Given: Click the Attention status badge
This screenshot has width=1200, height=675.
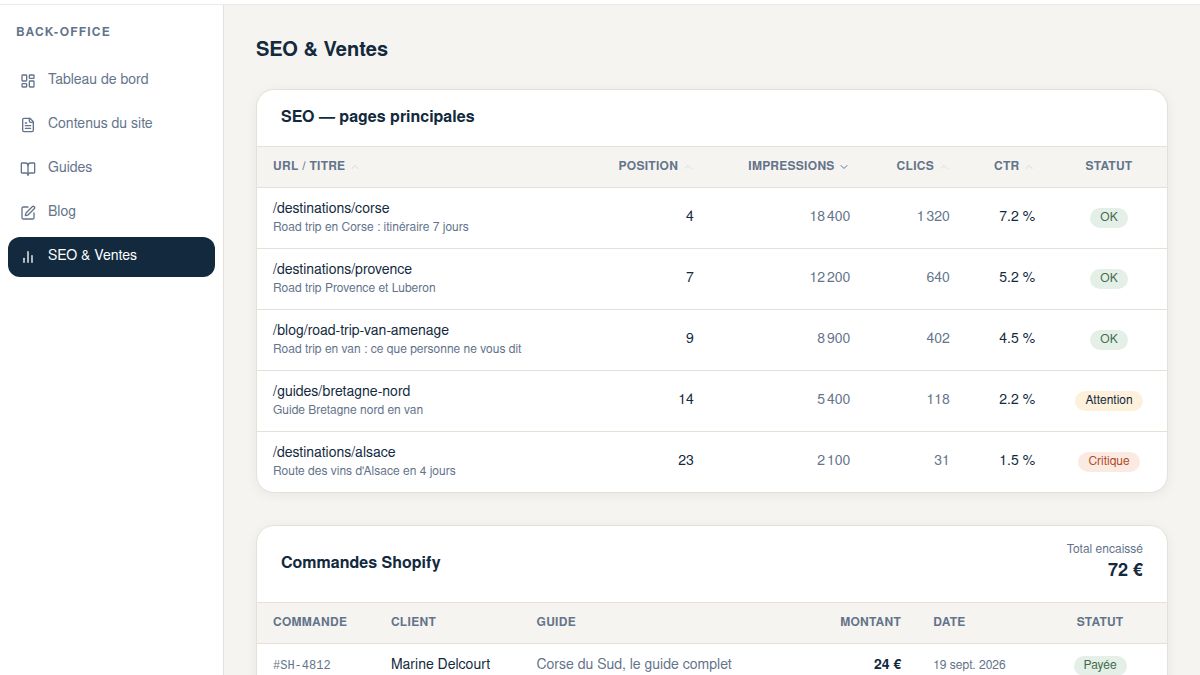Looking at the screenshot, I should 1109,400.
